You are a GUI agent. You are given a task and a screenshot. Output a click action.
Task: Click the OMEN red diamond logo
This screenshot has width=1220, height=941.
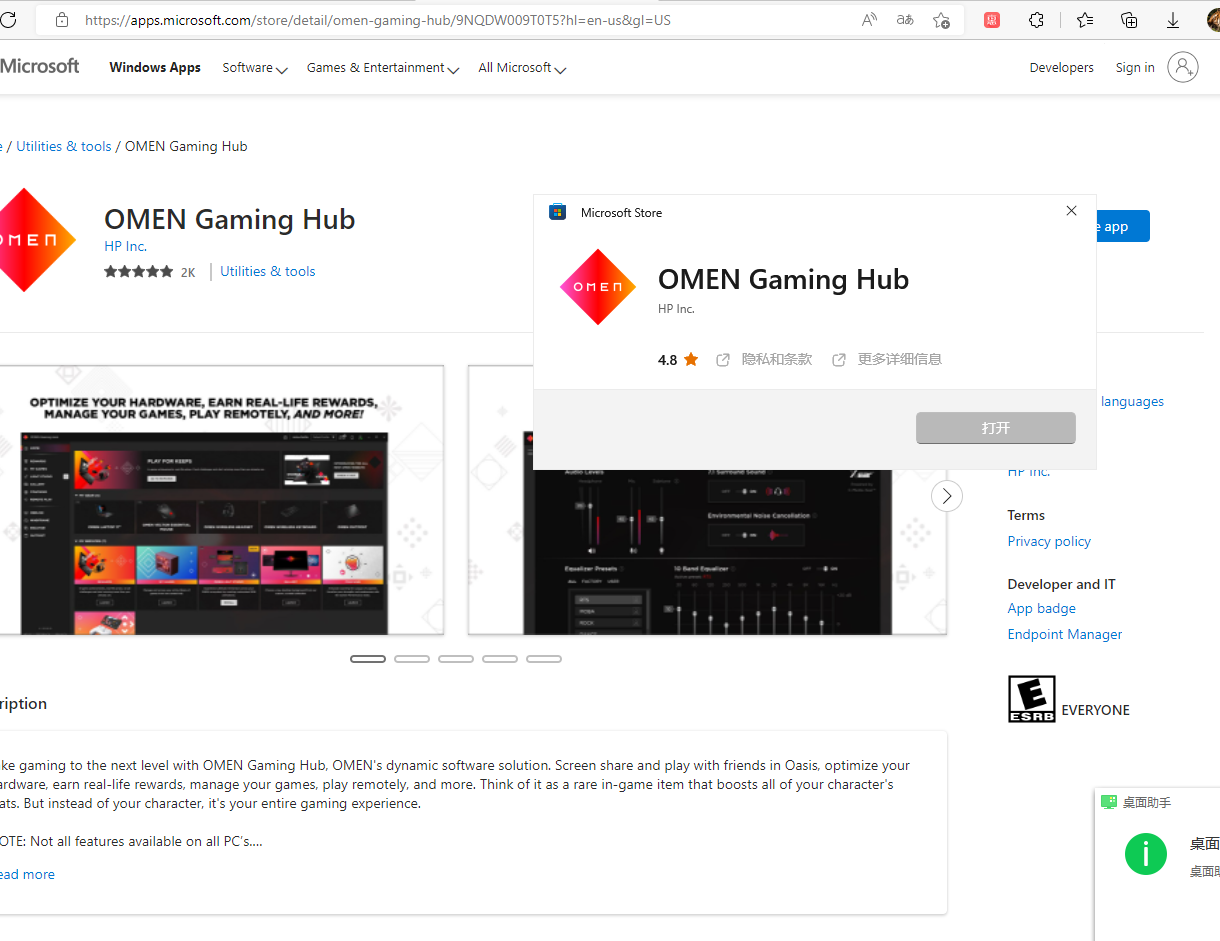[x=597, y=287]
